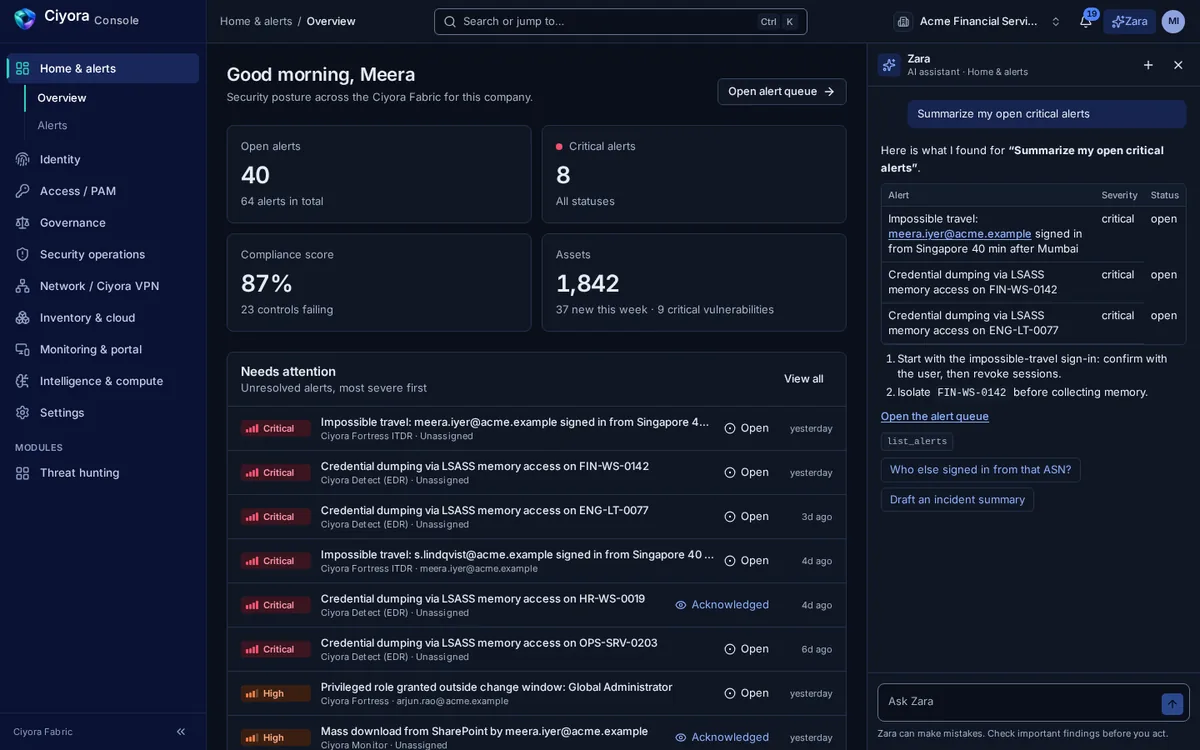Viewport: 1200px width, 750px height.
Task: Click the Threat hunting module icon
Action: pyautogui.click(x=22, y=472)
